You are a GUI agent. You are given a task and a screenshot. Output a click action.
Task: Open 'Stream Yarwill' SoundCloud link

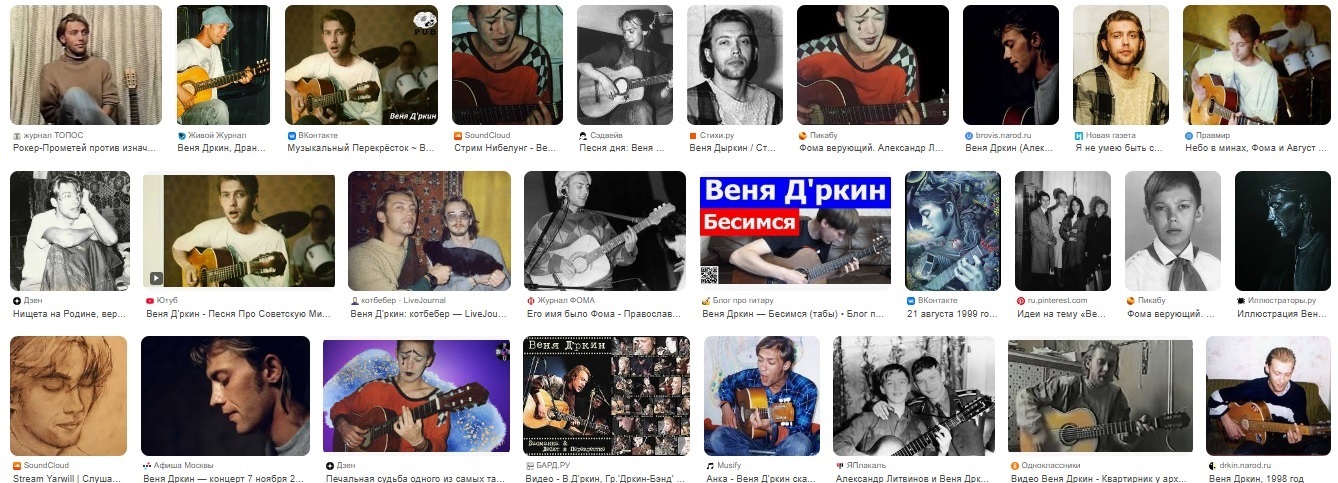point(69,479)
